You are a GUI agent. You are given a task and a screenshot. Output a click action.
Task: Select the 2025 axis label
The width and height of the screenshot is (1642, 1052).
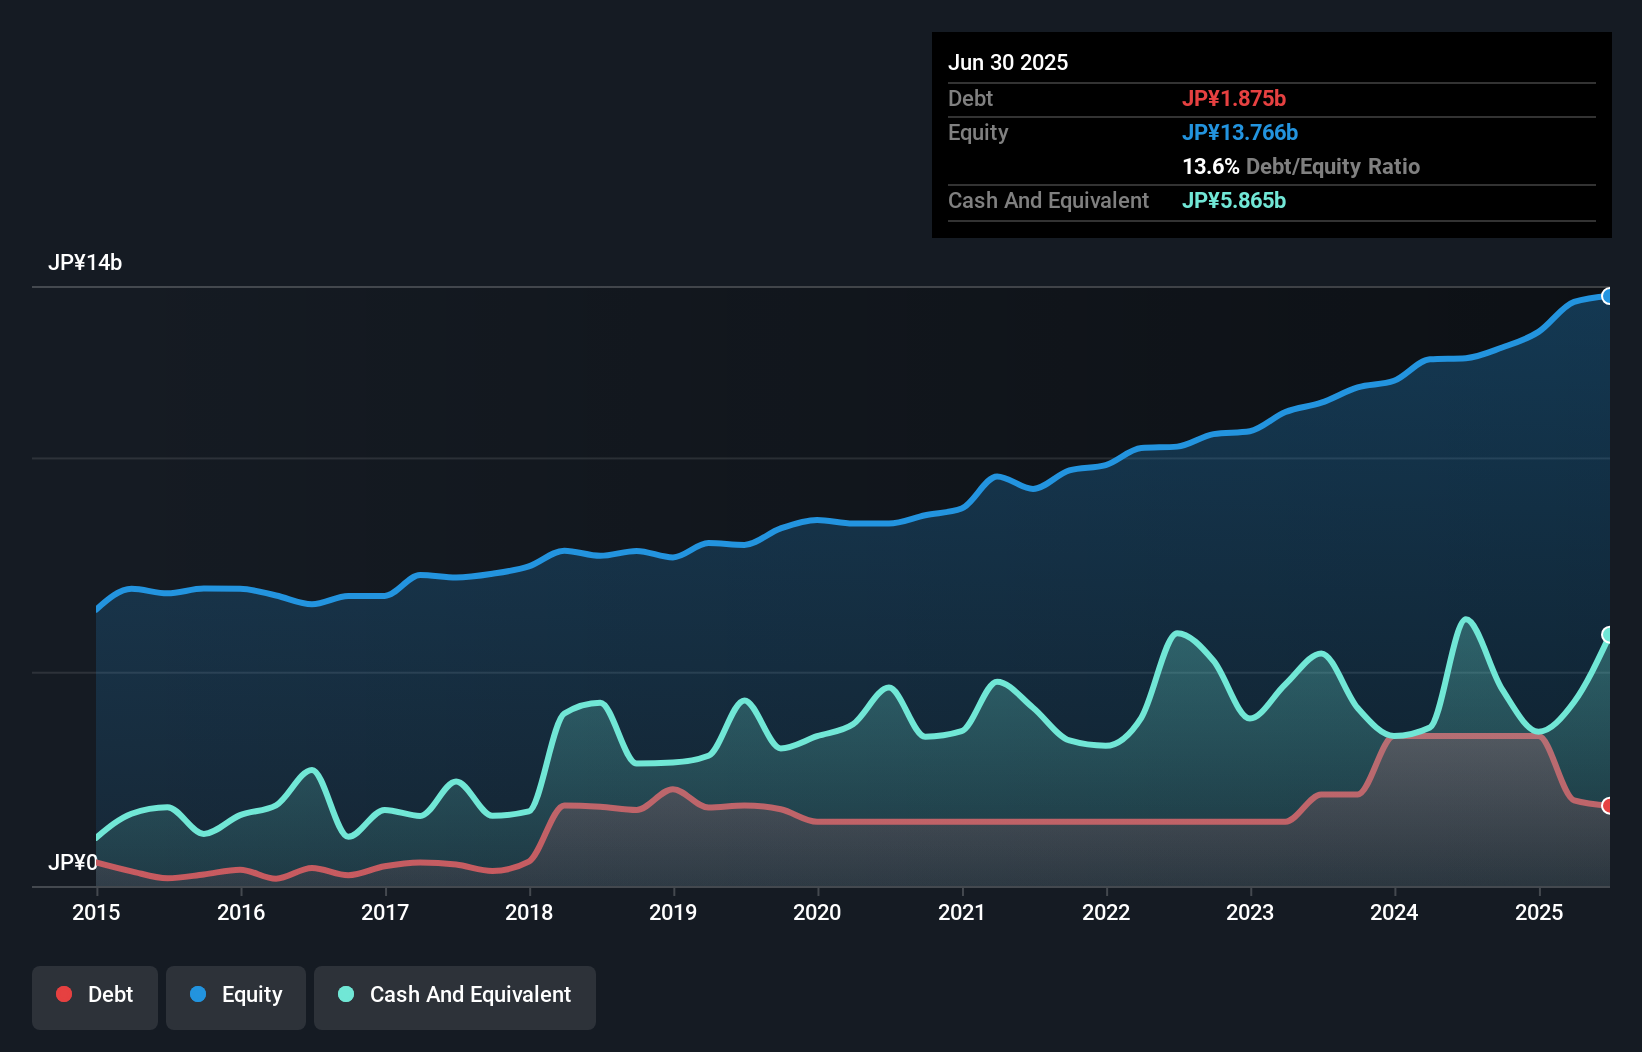[x=1539, y=912]
